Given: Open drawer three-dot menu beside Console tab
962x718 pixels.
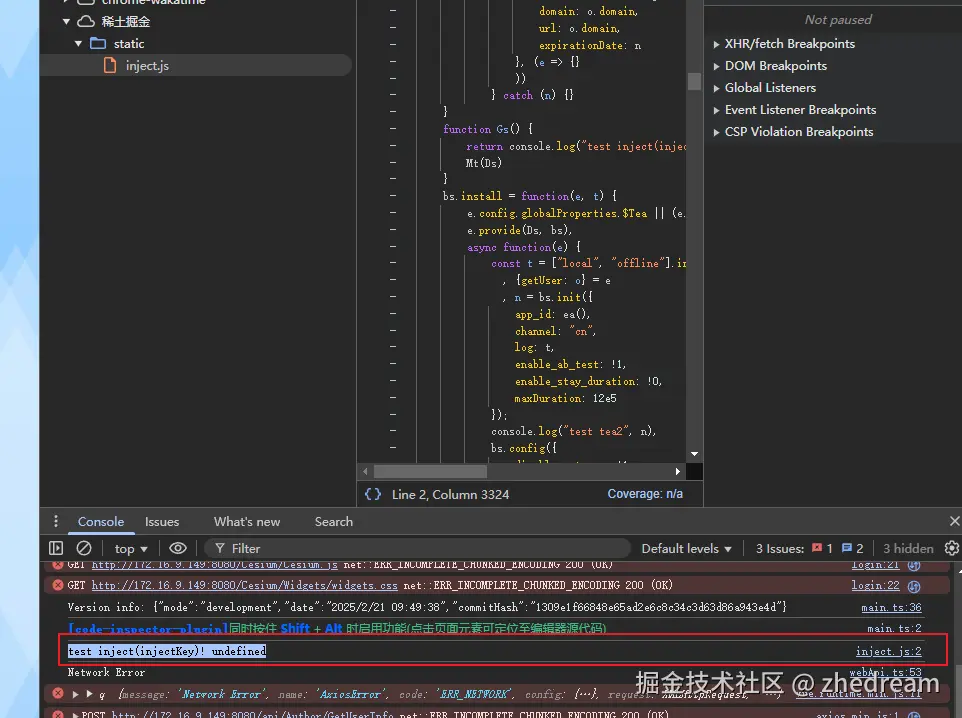Looking at the screenshot, I should (x=56, y=521).
